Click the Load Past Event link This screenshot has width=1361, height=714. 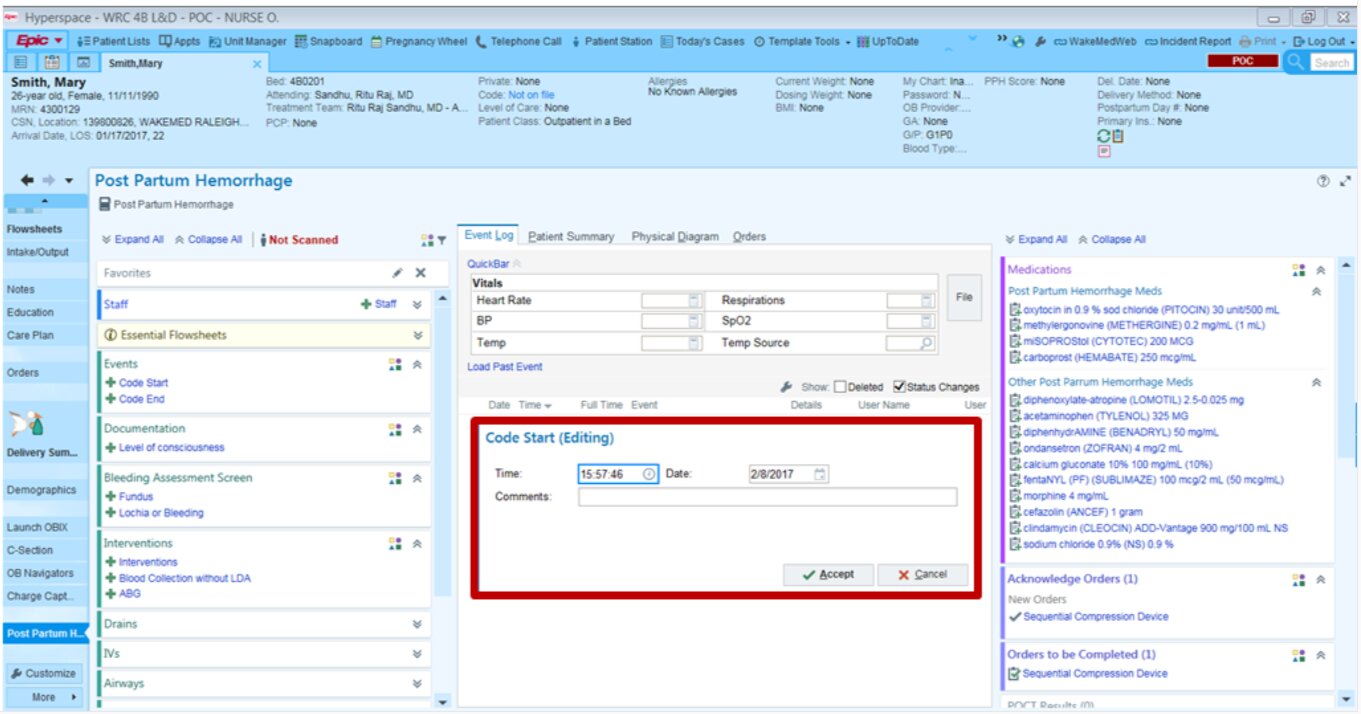tap(505, 367)
